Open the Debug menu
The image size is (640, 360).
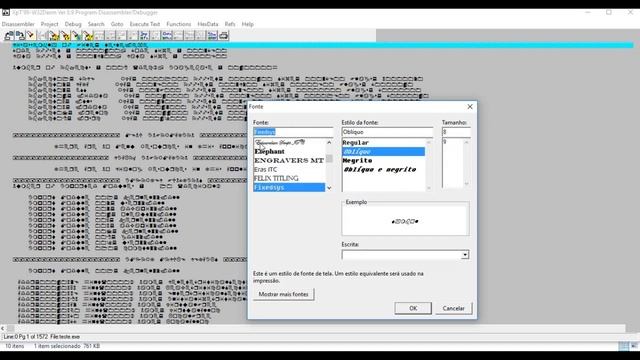(x=73, y=24)
